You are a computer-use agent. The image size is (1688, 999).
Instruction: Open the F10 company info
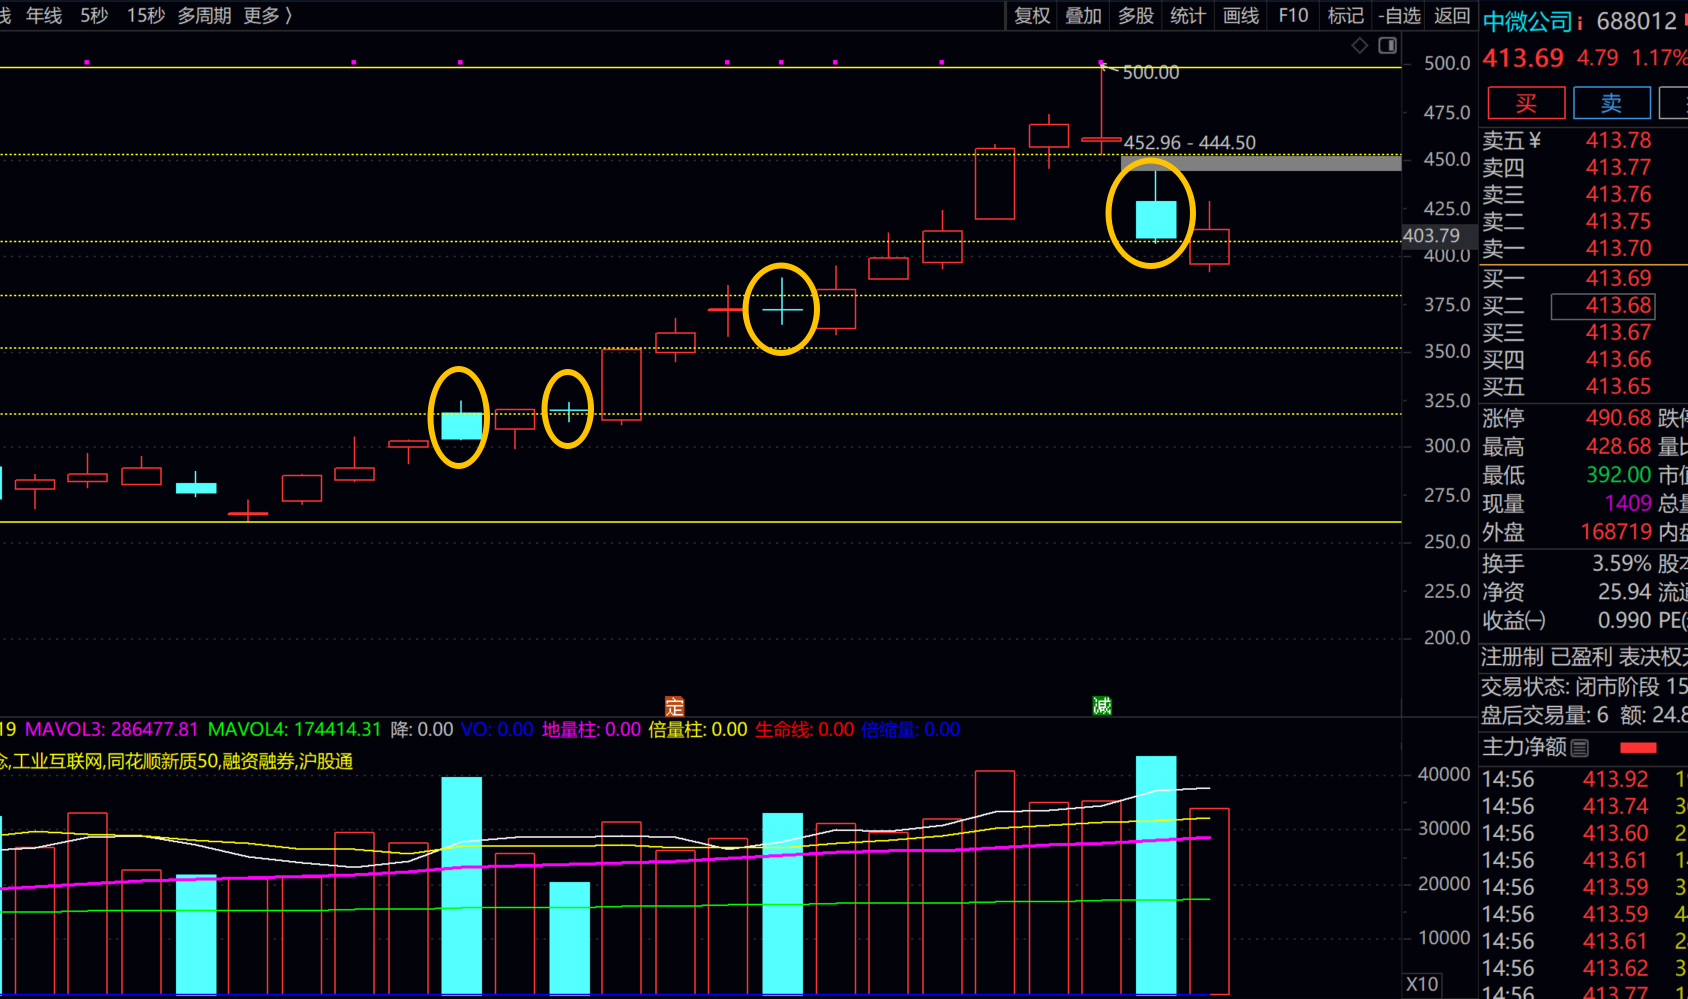1293,15
